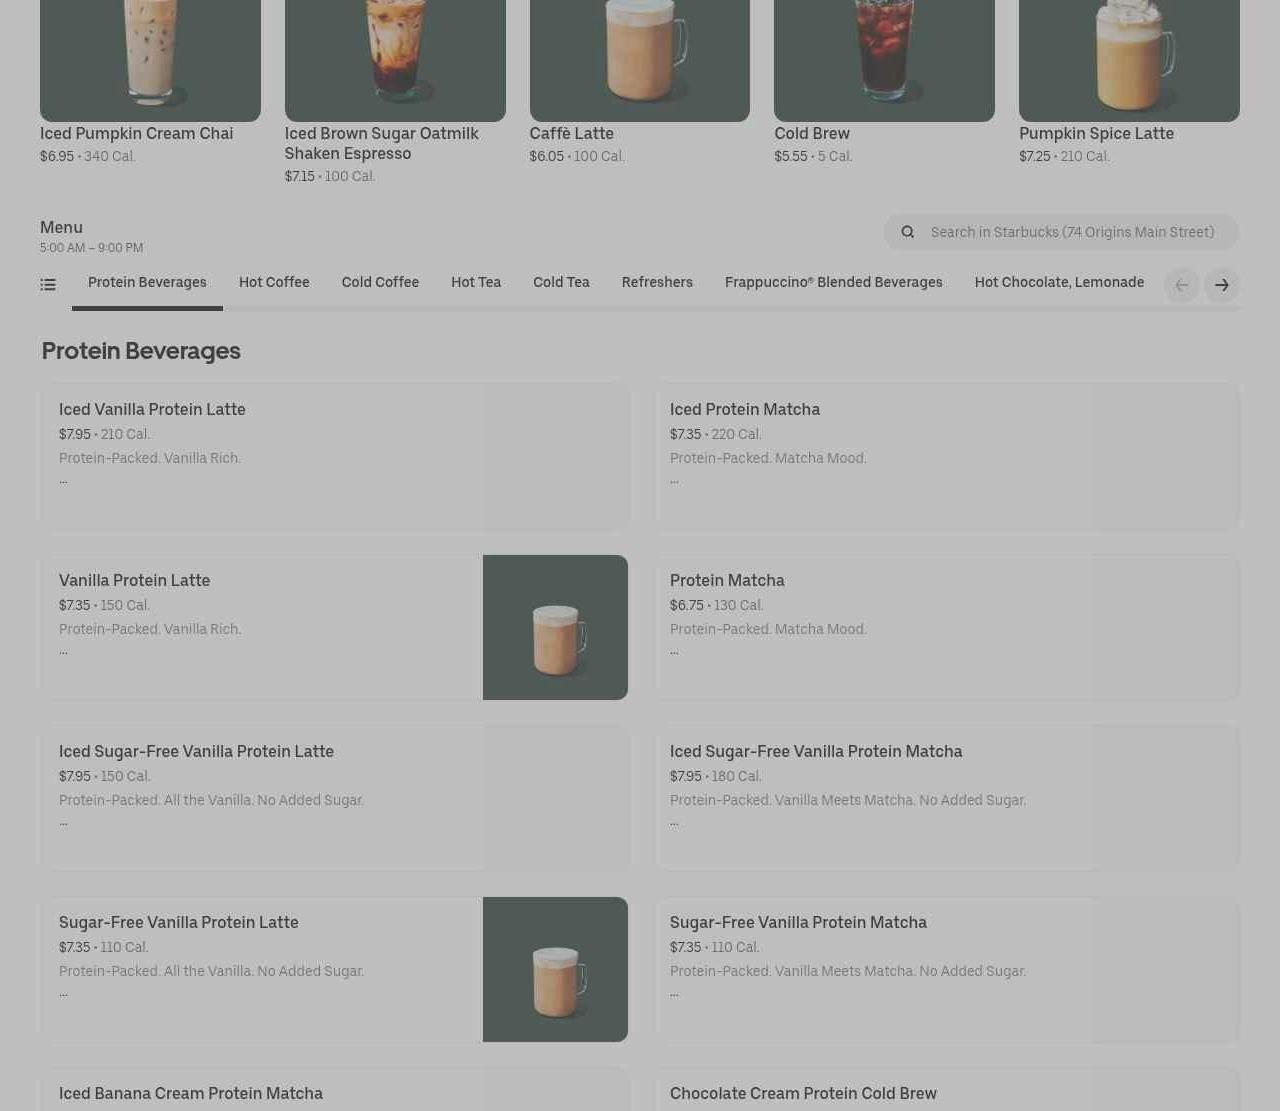Click the left arrow for previous categories
Image resolution: width=1280 pixels, height=1111 pixels.
[1182, 285]
